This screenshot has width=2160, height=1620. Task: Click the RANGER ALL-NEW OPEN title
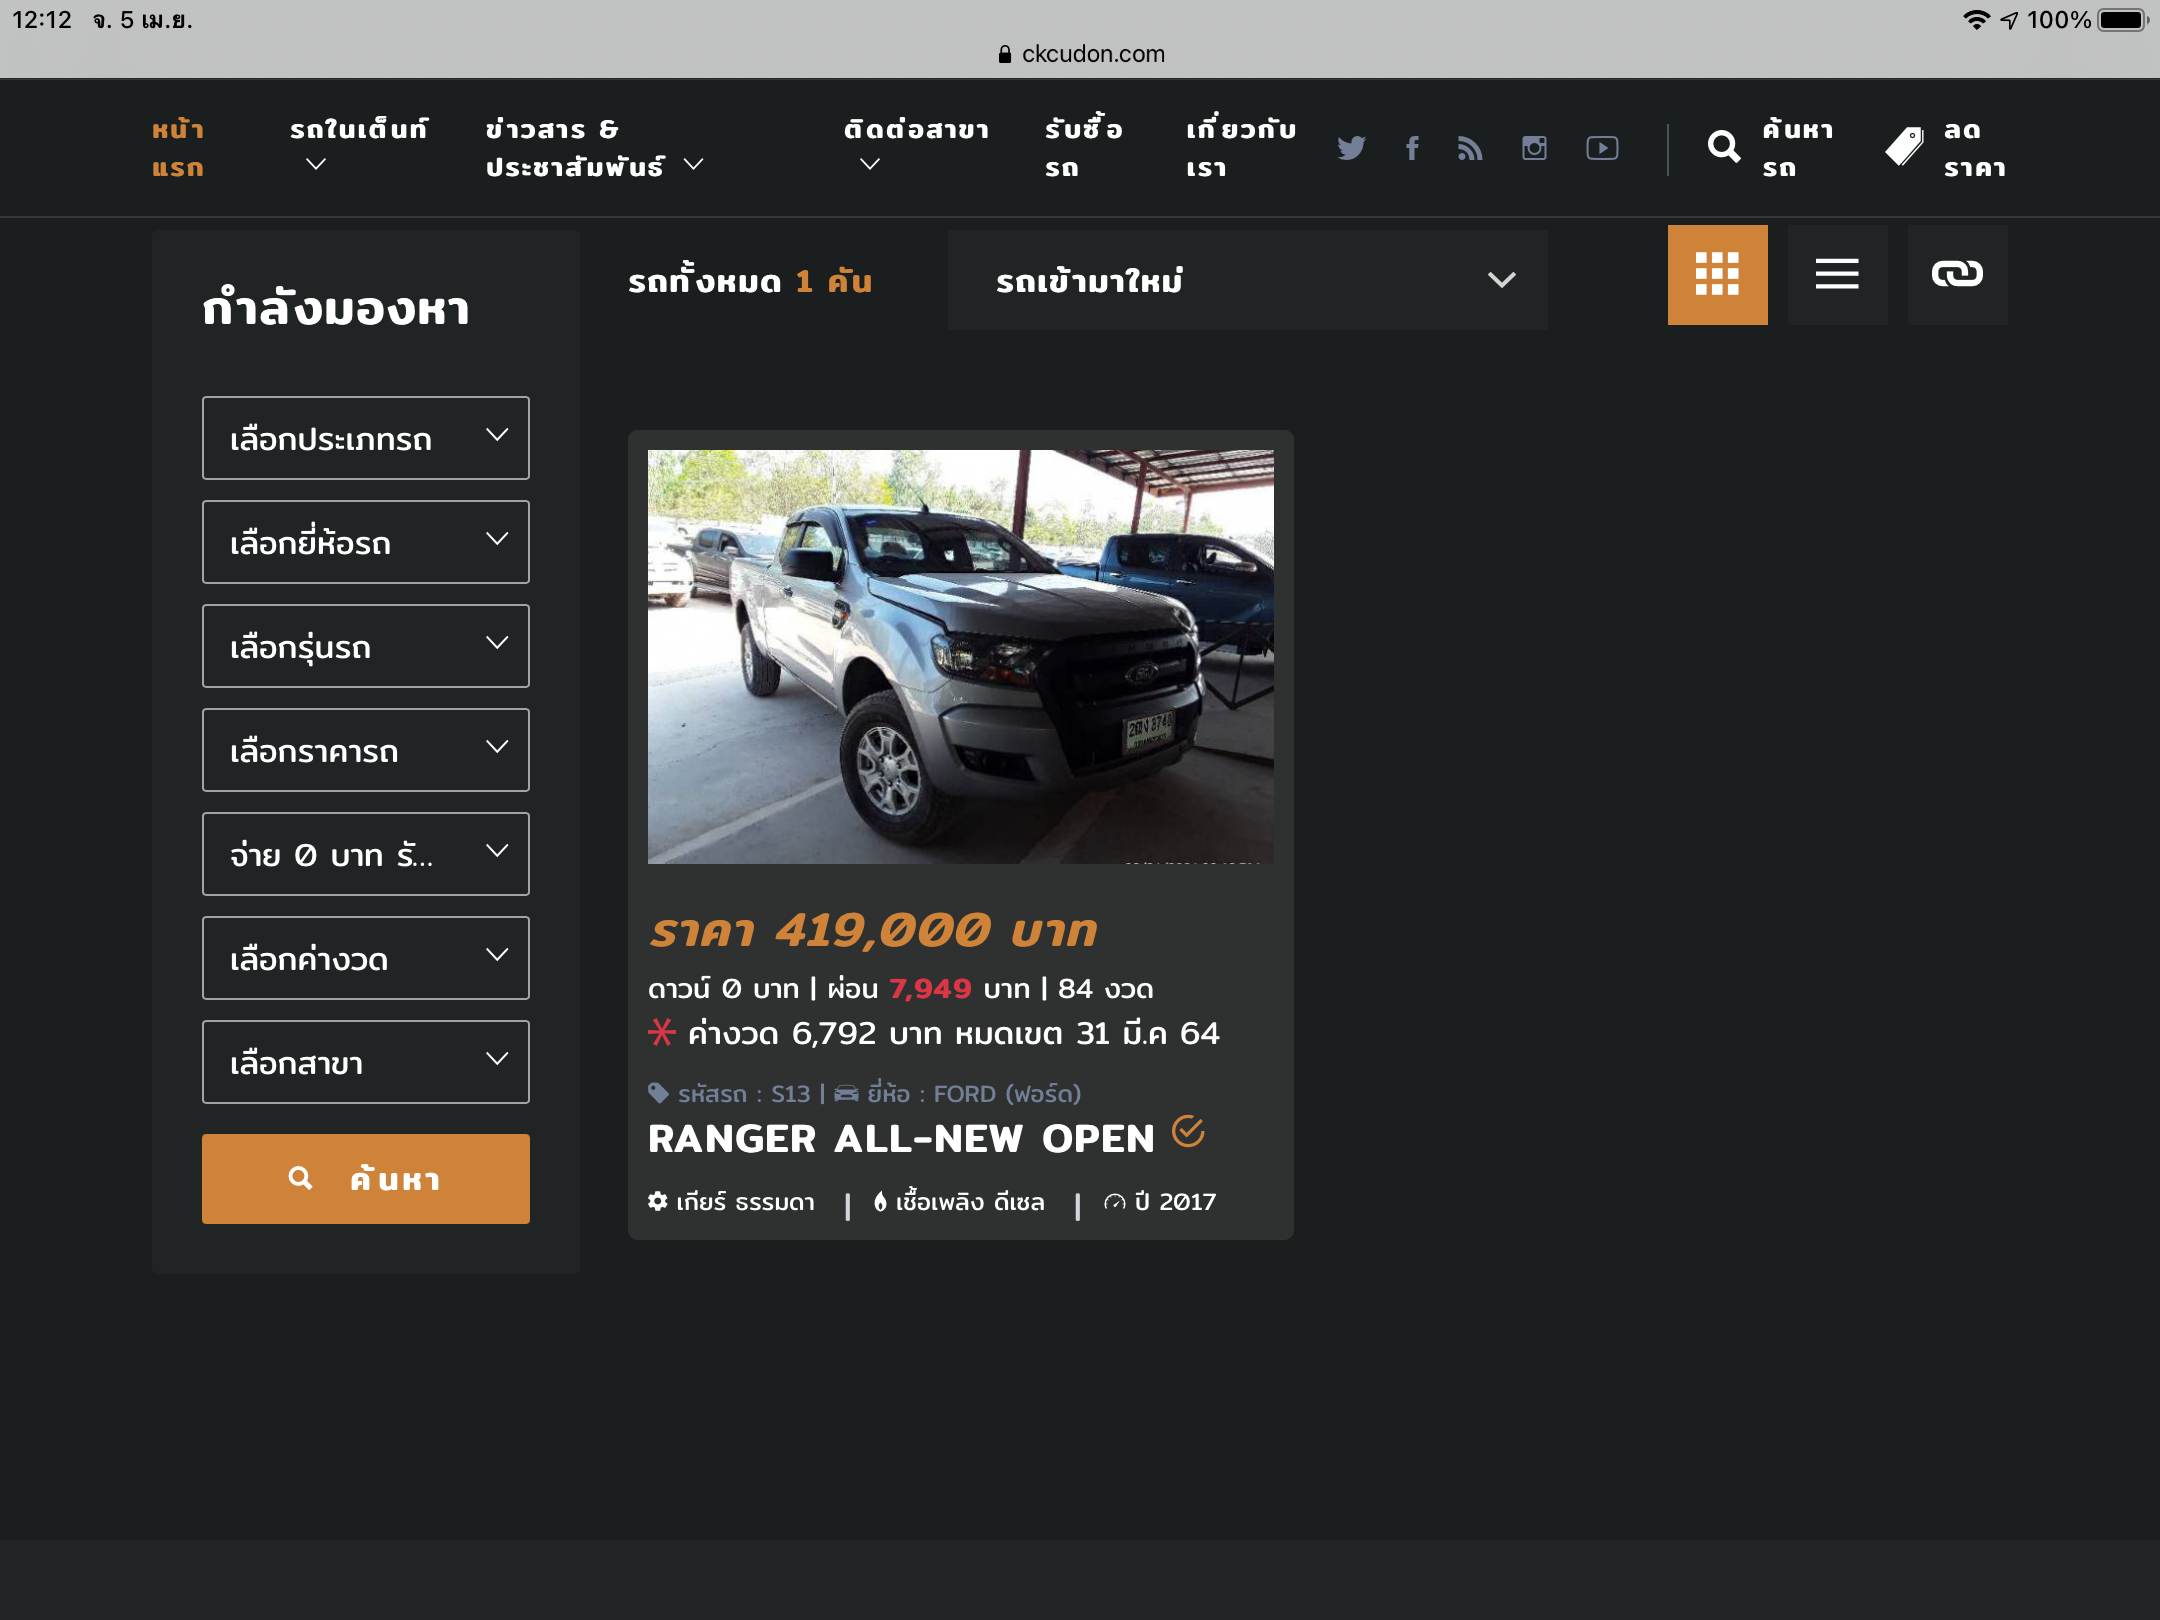pos(901,1139)
